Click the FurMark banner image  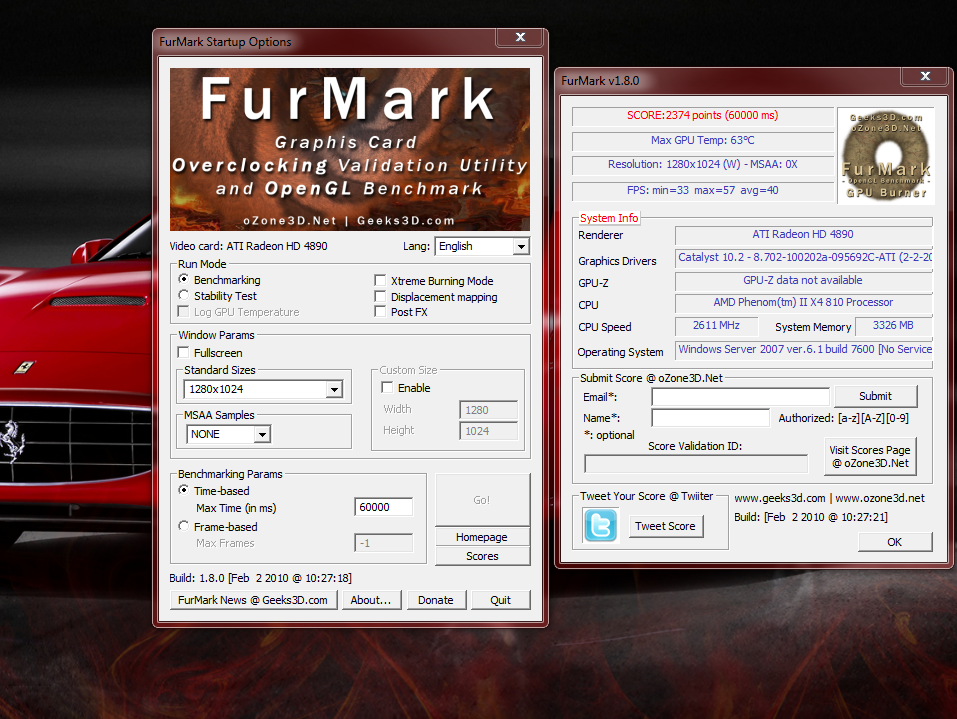tap(350, 150)
